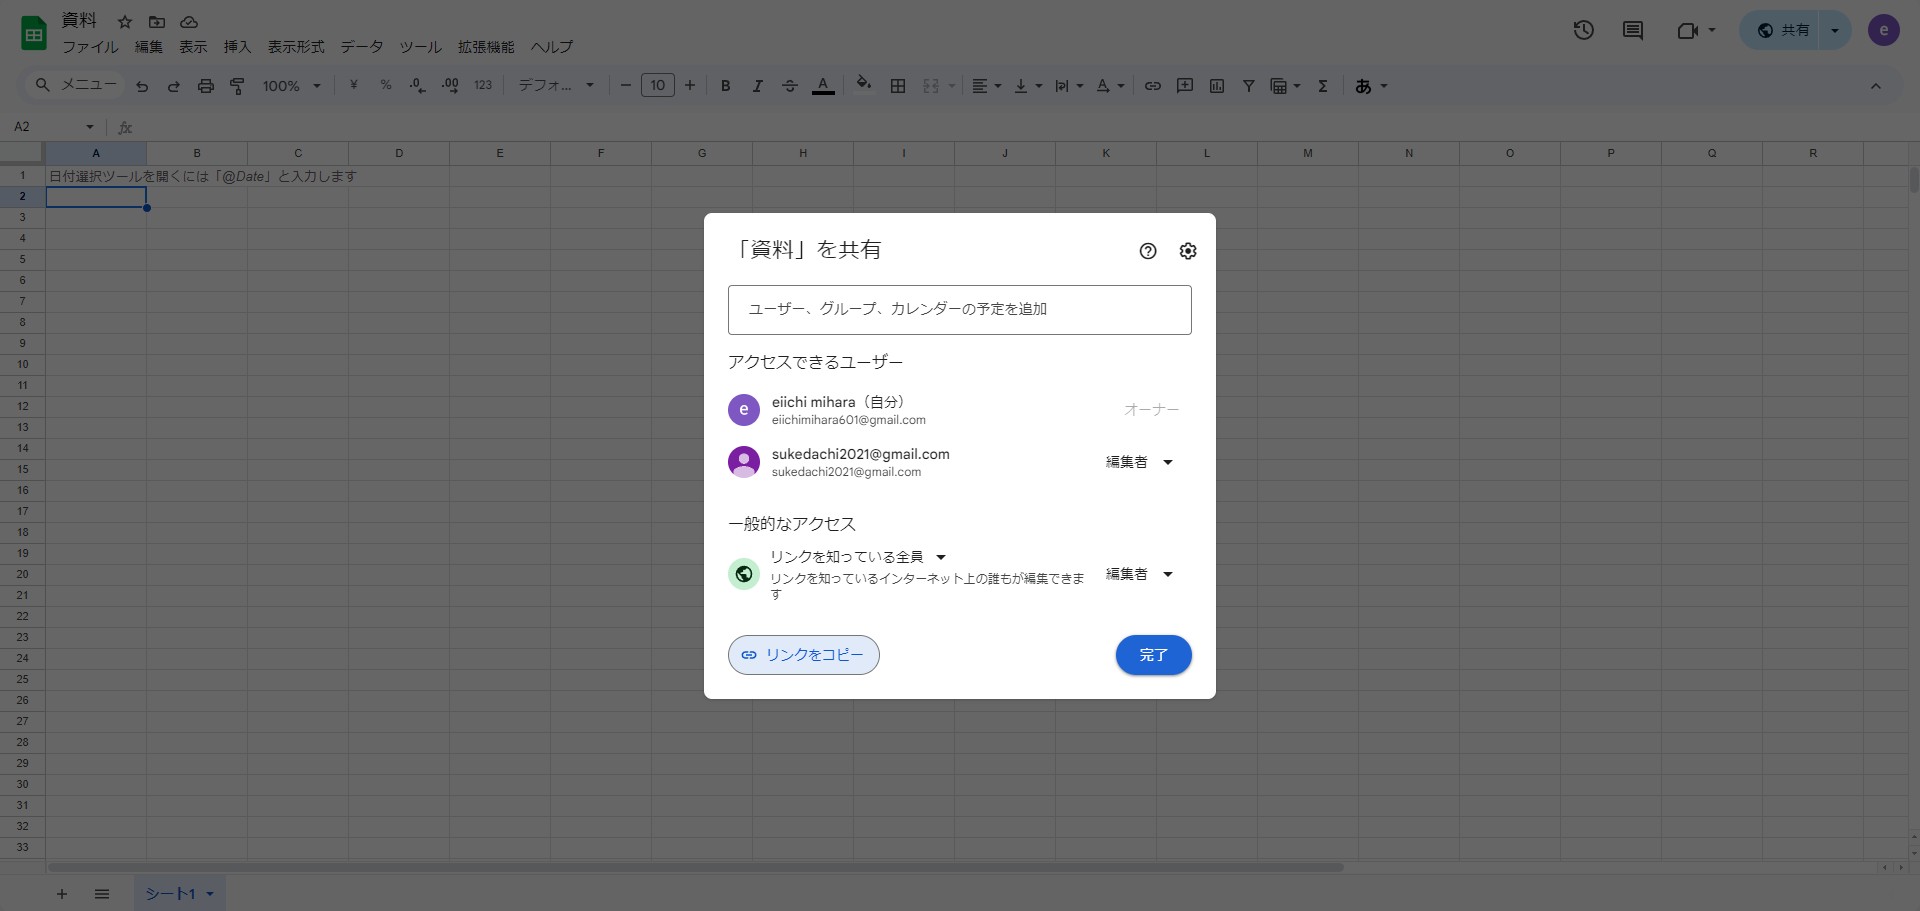The image size is (1920, 911).
Task: Toggle italic formatting
Action: [758, 86]
